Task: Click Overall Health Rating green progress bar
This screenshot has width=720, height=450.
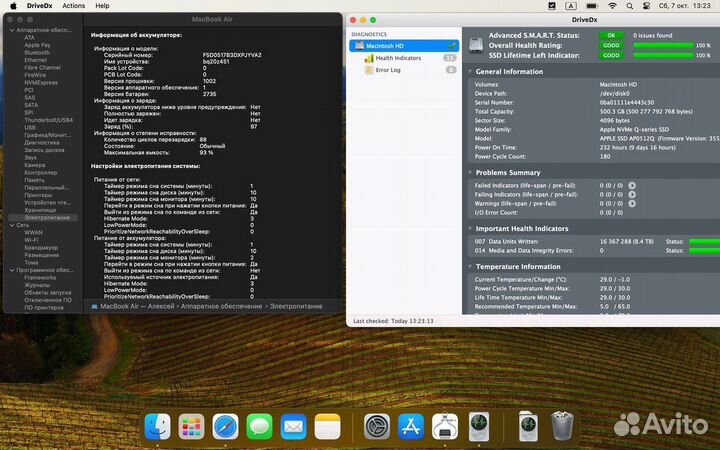Action: 663,45
